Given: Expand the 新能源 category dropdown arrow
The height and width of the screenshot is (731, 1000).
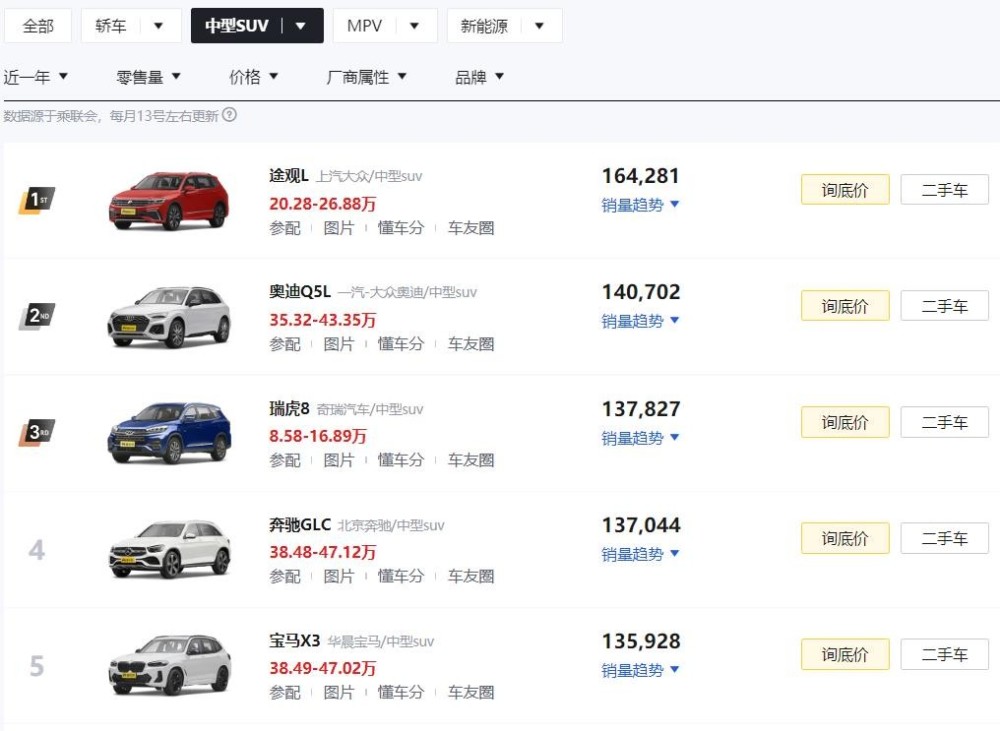Looking at the screenshot, I should [539, 26].
